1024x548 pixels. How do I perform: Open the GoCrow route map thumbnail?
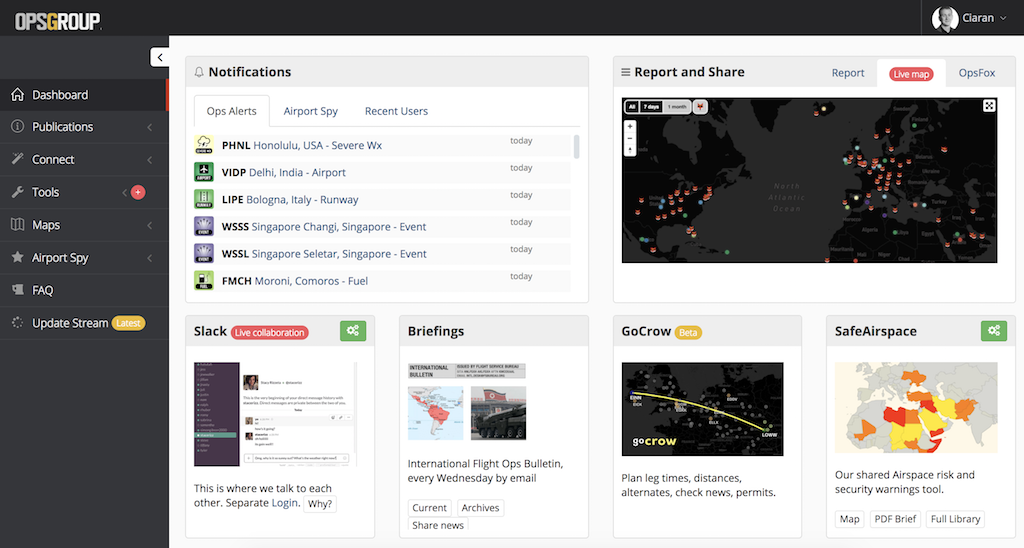click(x=702, y=409)
